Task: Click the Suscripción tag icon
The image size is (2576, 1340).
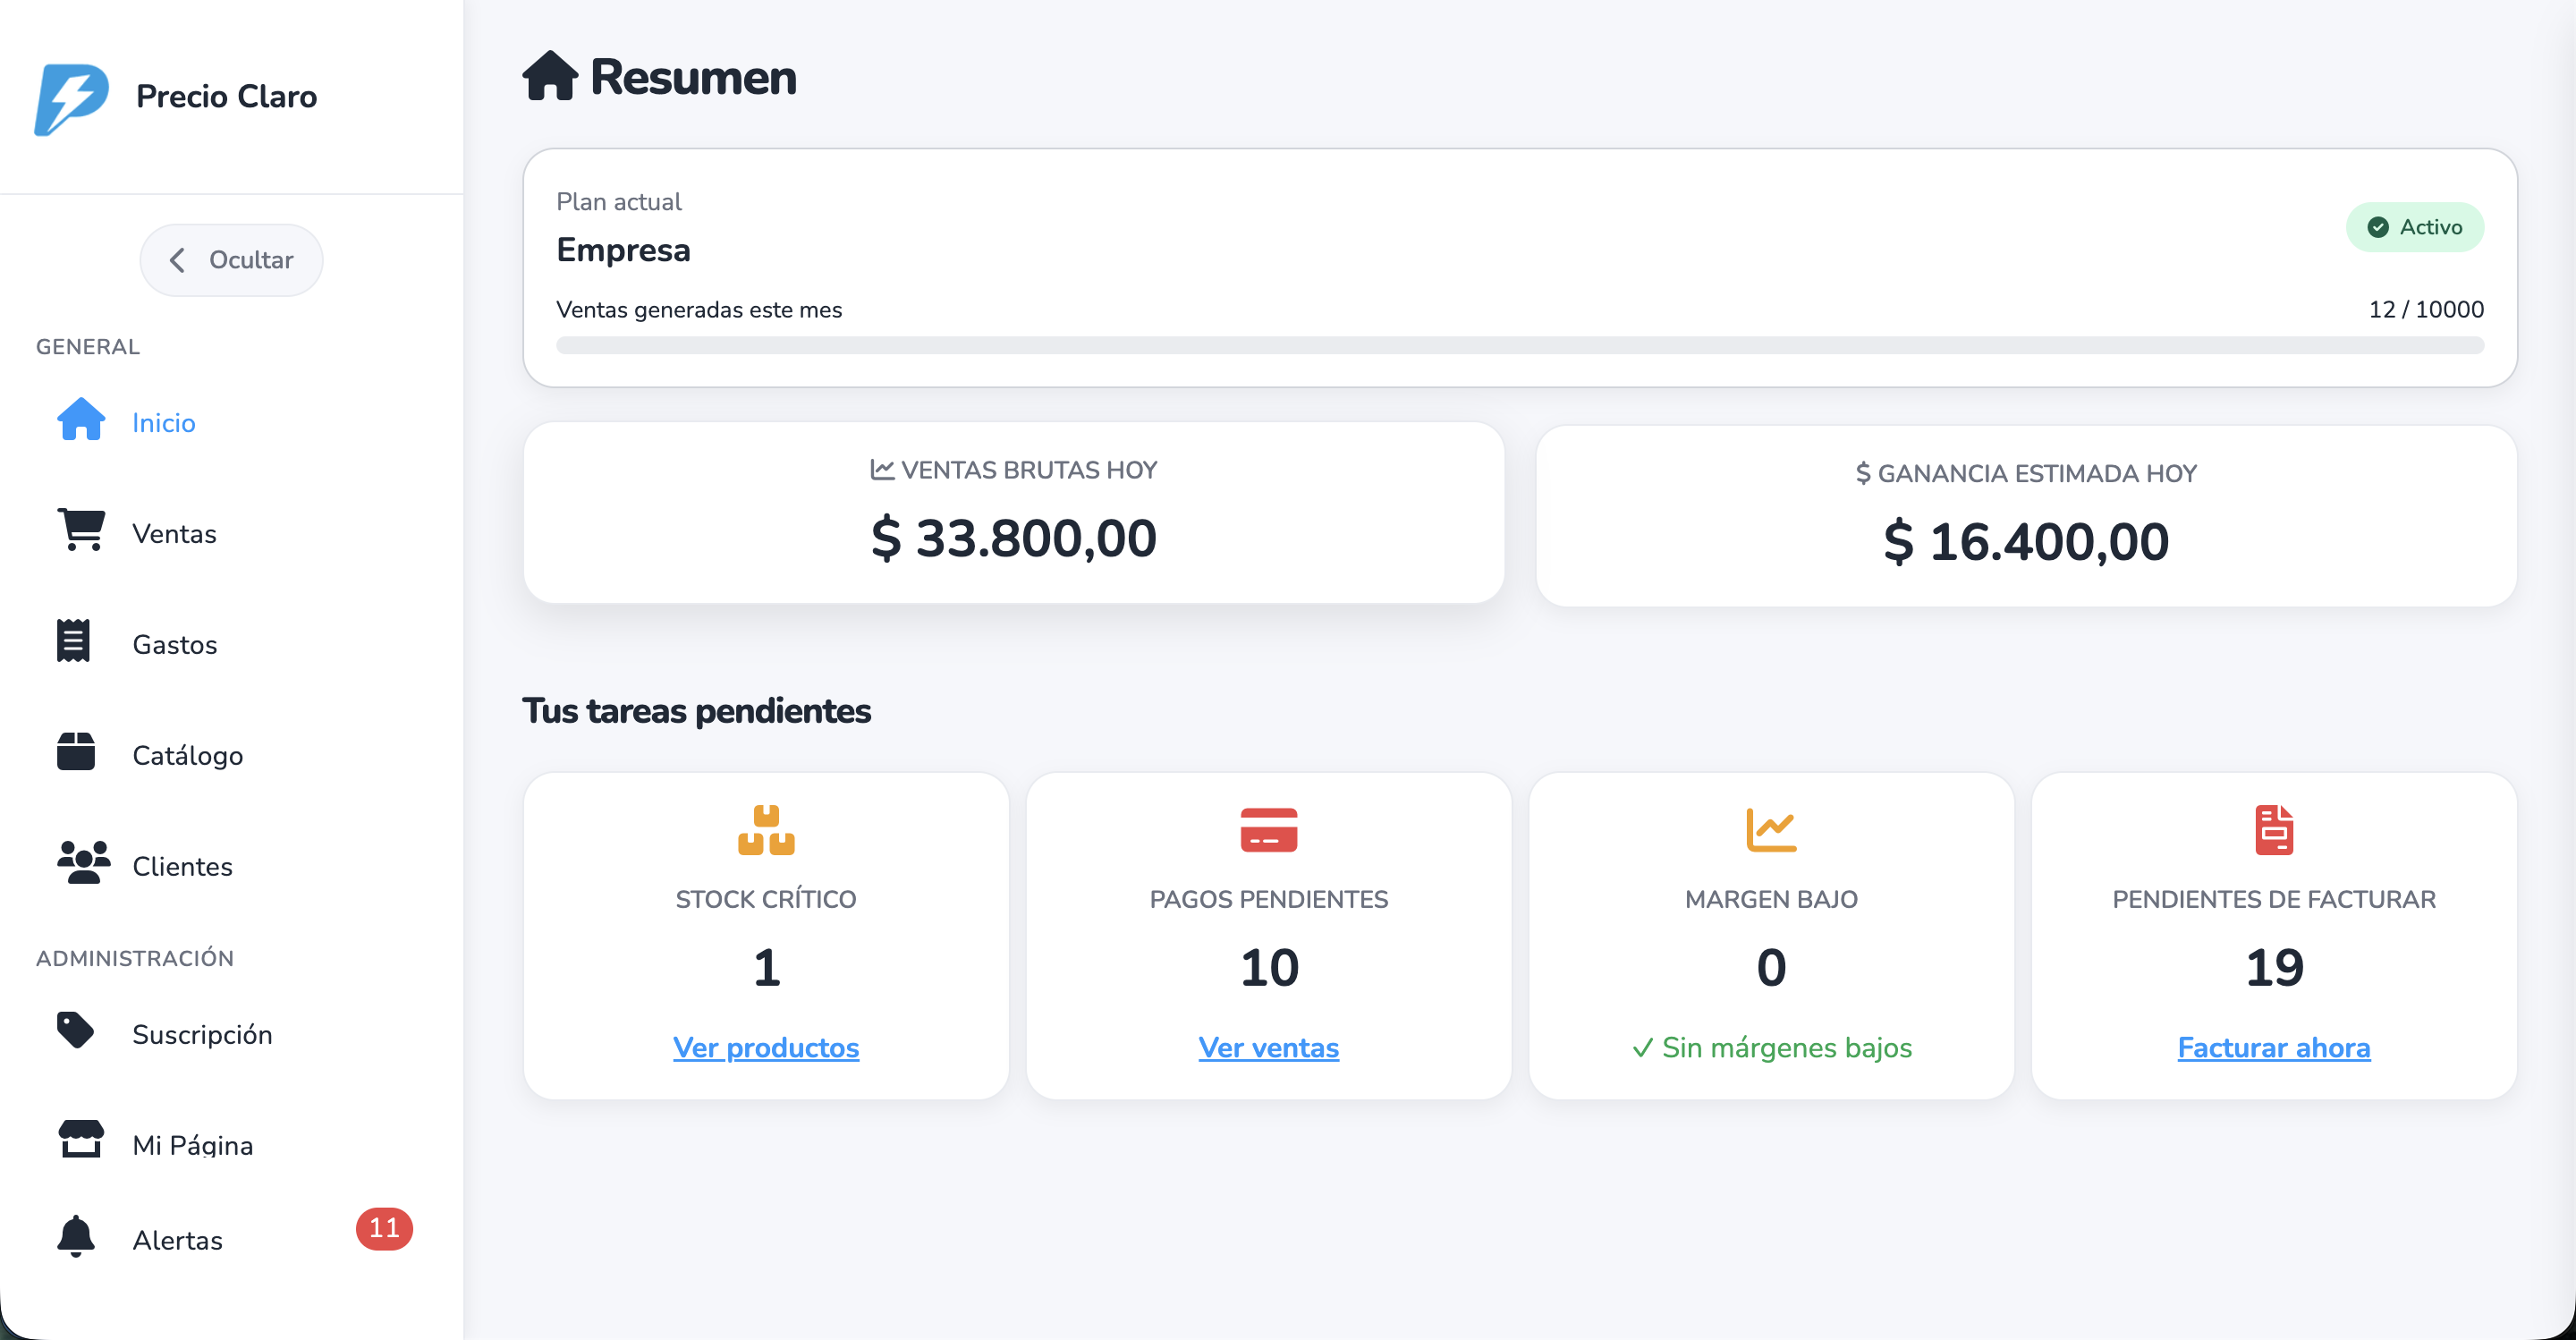Action: pos(75,1030)
